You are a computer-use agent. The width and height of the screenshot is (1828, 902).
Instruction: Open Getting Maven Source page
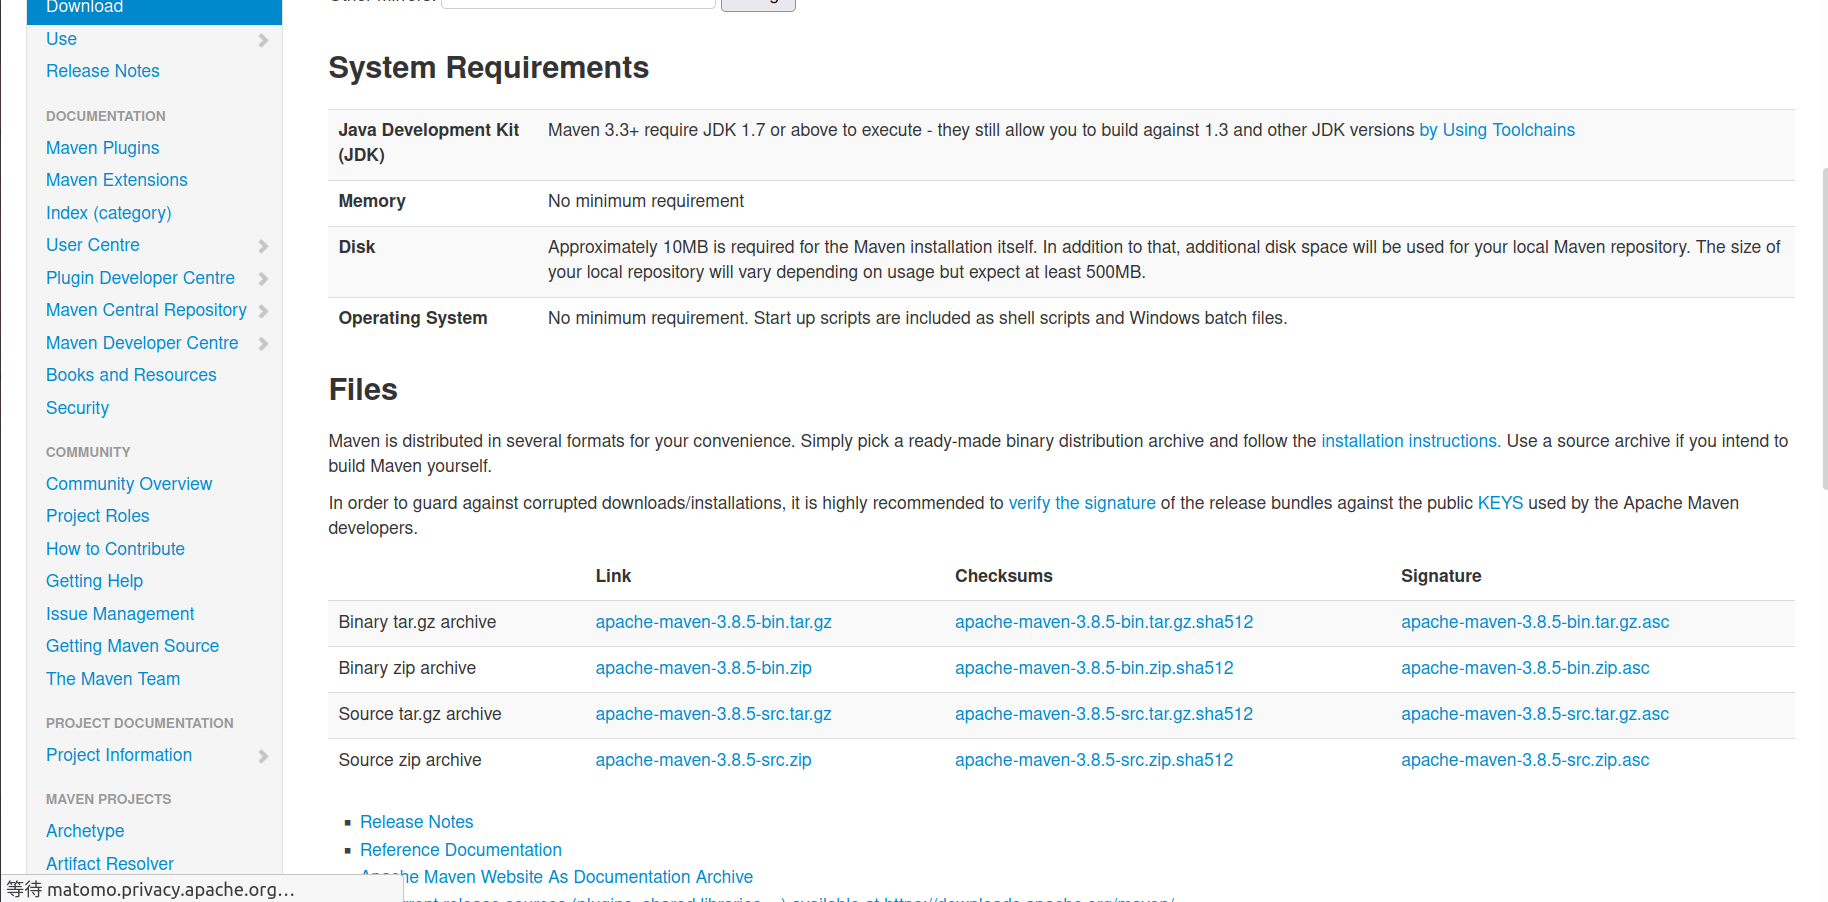coord(132,646)
